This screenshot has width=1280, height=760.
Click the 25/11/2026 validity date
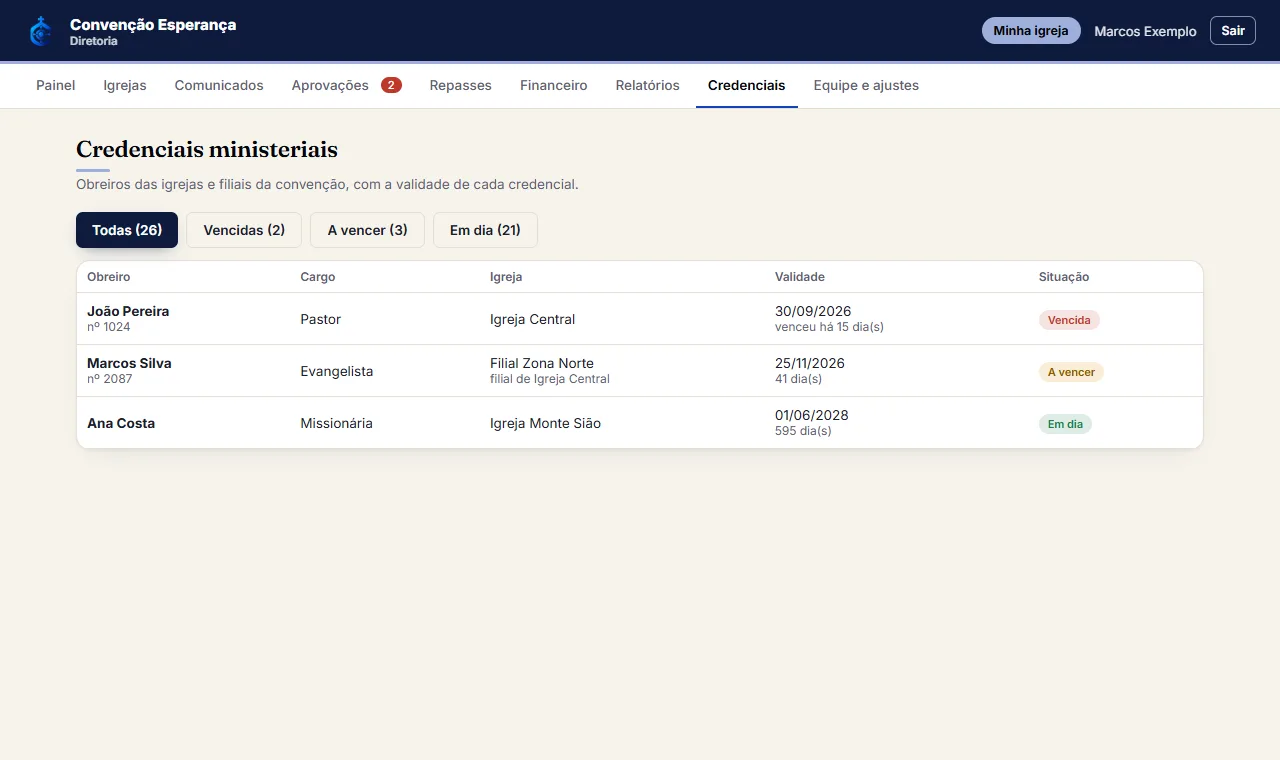810,363
